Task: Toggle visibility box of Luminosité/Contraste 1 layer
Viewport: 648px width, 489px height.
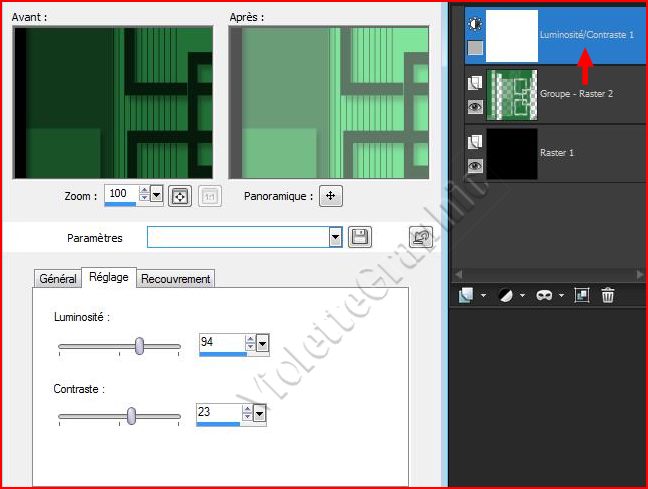Action: [x=475, y=48]
